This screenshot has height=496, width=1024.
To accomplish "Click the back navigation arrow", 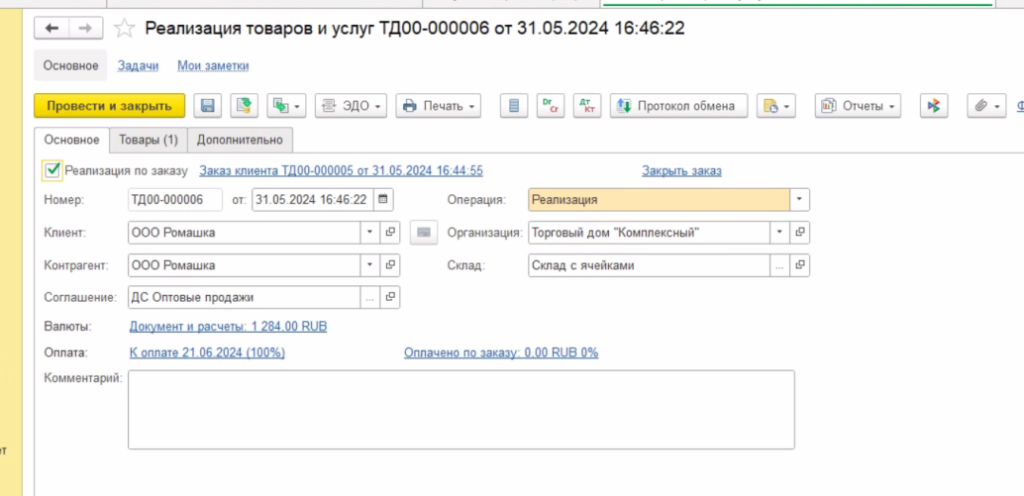I will pyautogui.click(x=53, y=29).
